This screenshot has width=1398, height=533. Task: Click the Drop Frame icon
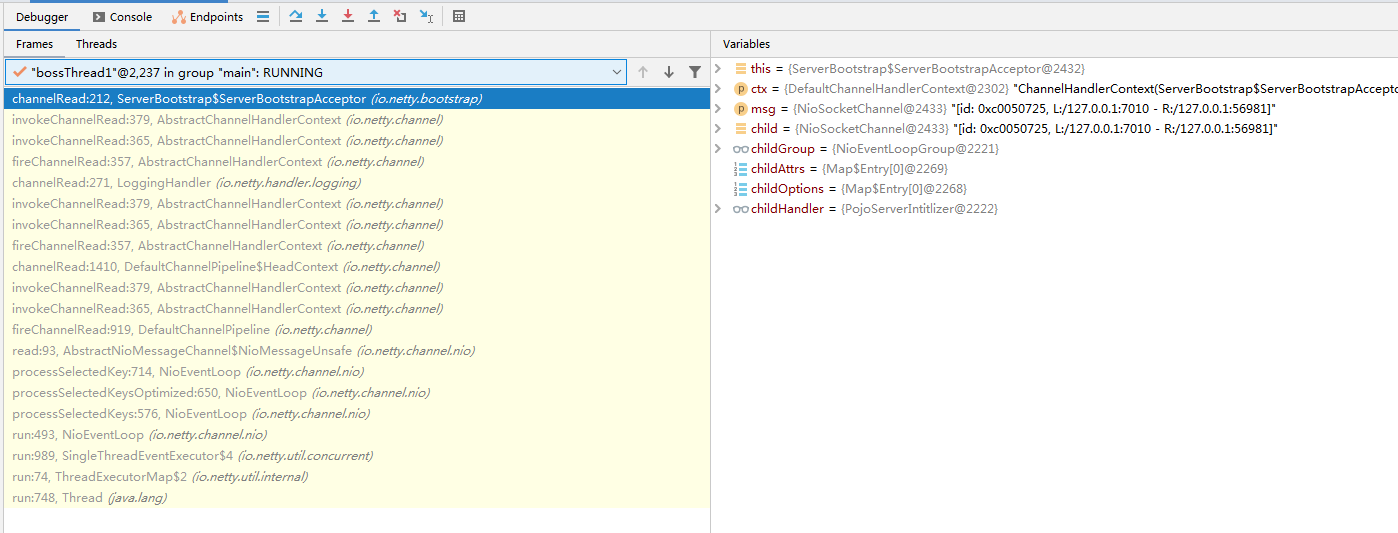[400, 17]
